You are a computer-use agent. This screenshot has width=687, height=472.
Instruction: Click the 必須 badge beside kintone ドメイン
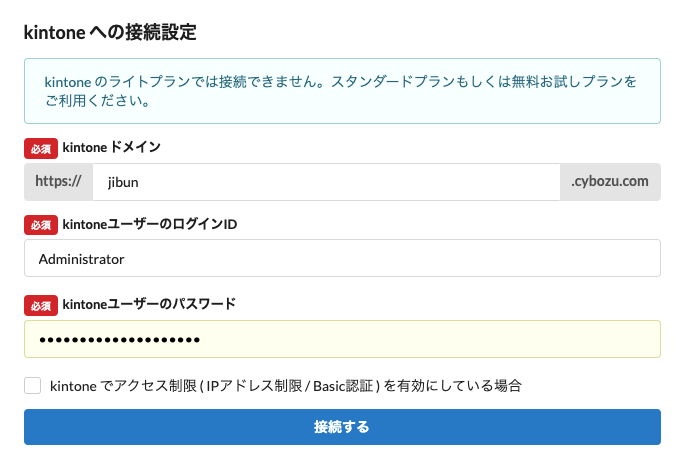tap(40, 148)
